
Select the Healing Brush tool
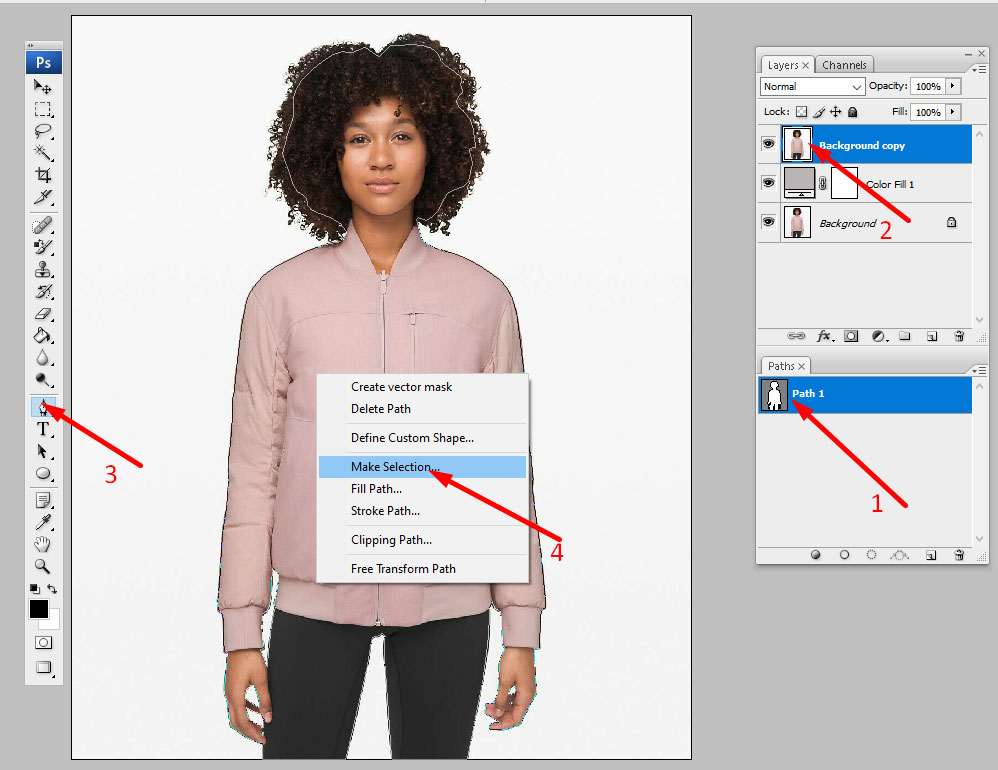click(x=43, y=225)
